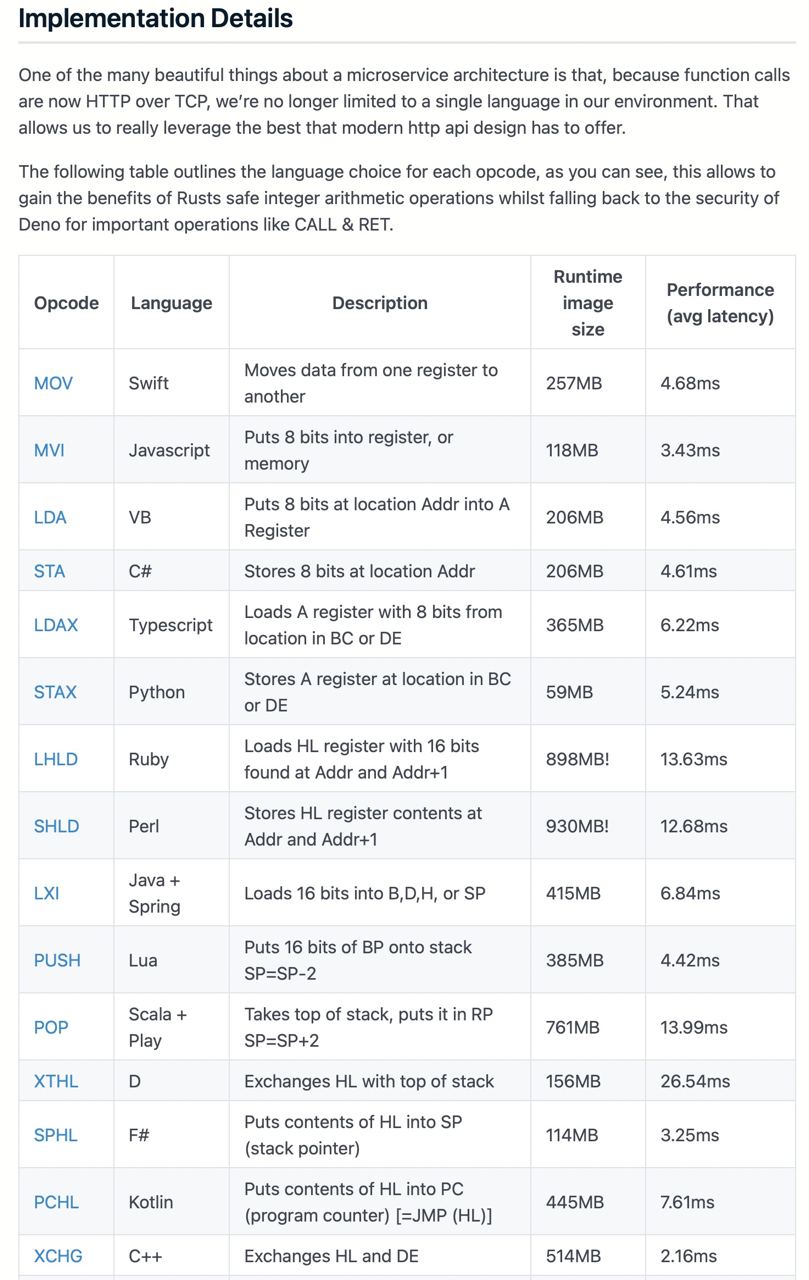
Task: Click the PUSH opcode link
Action: coord(57,960)
